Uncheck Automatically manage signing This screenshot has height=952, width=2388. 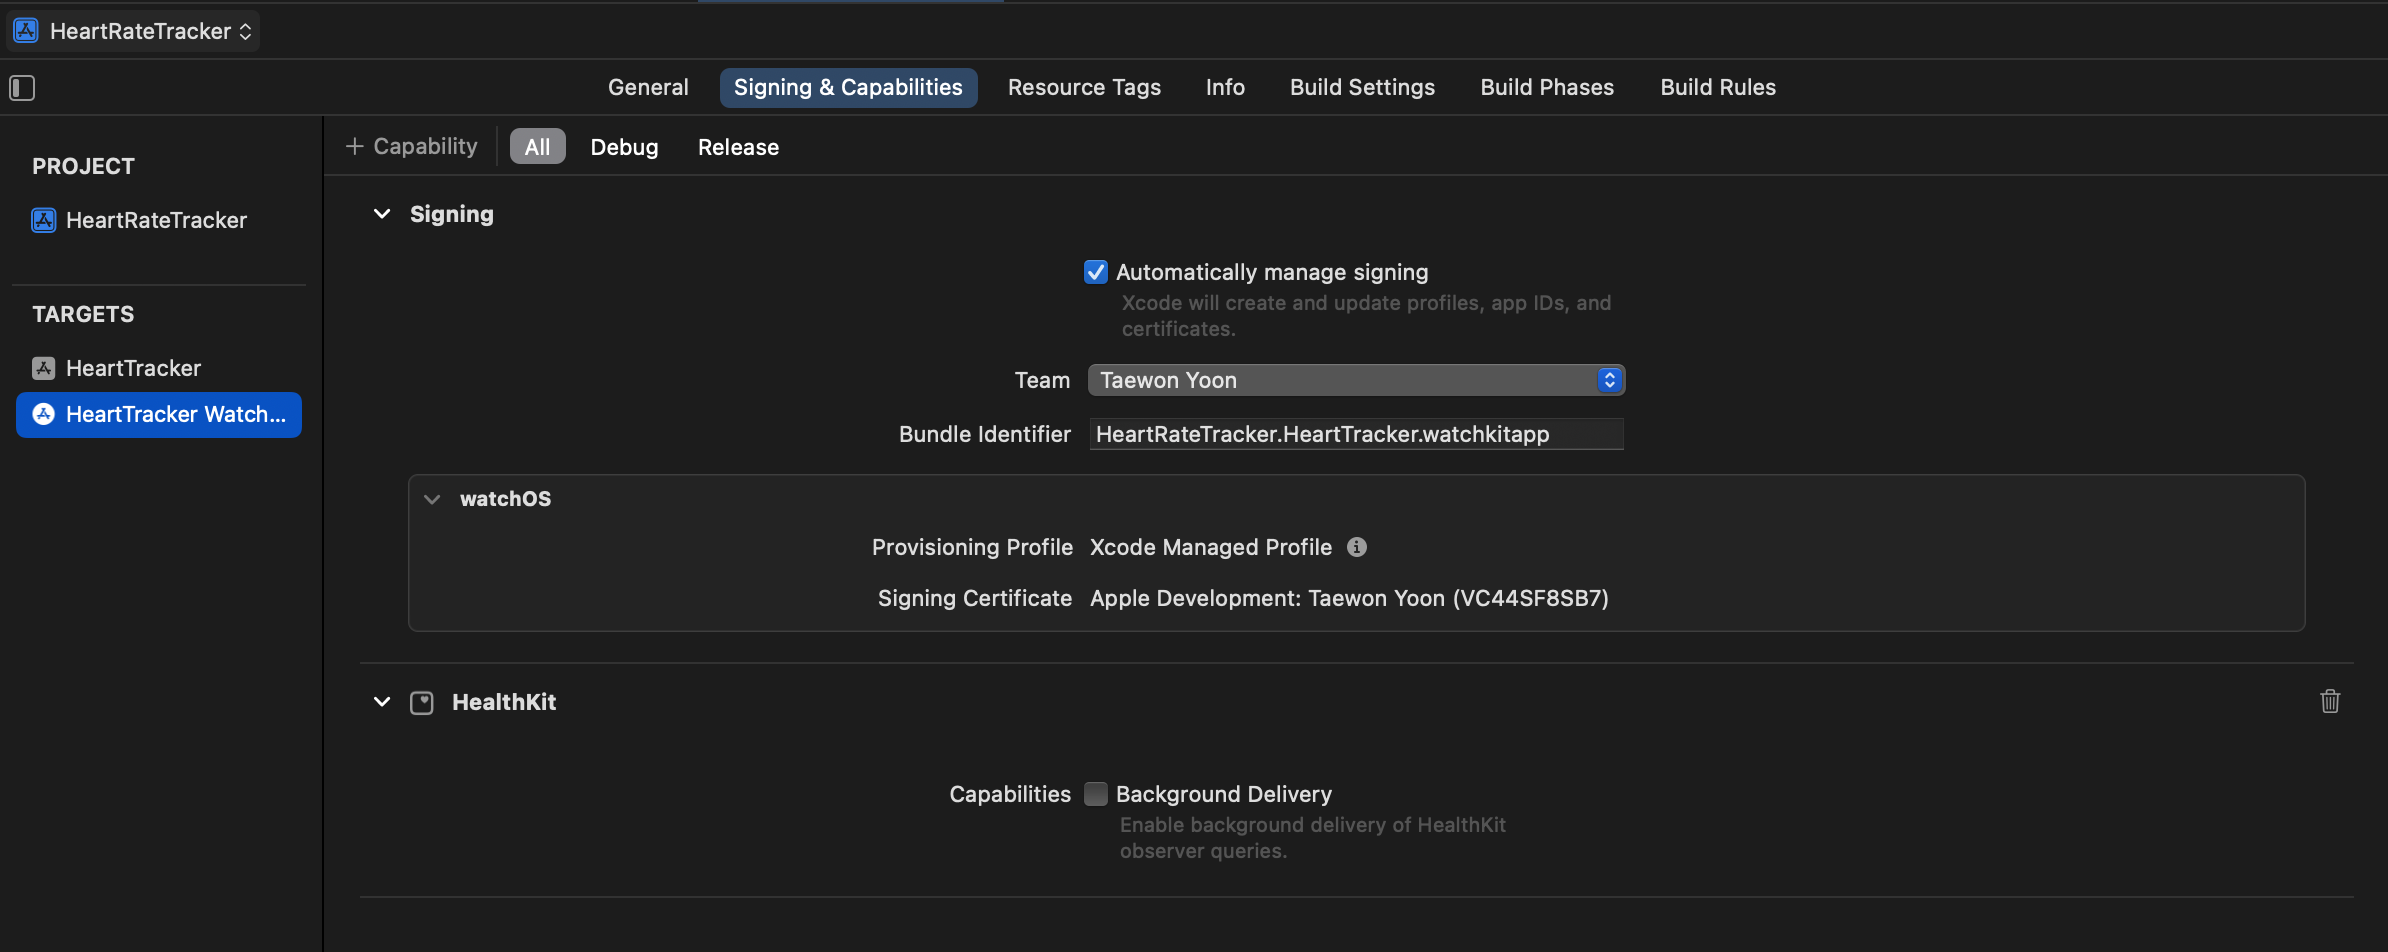[1096, 272]
